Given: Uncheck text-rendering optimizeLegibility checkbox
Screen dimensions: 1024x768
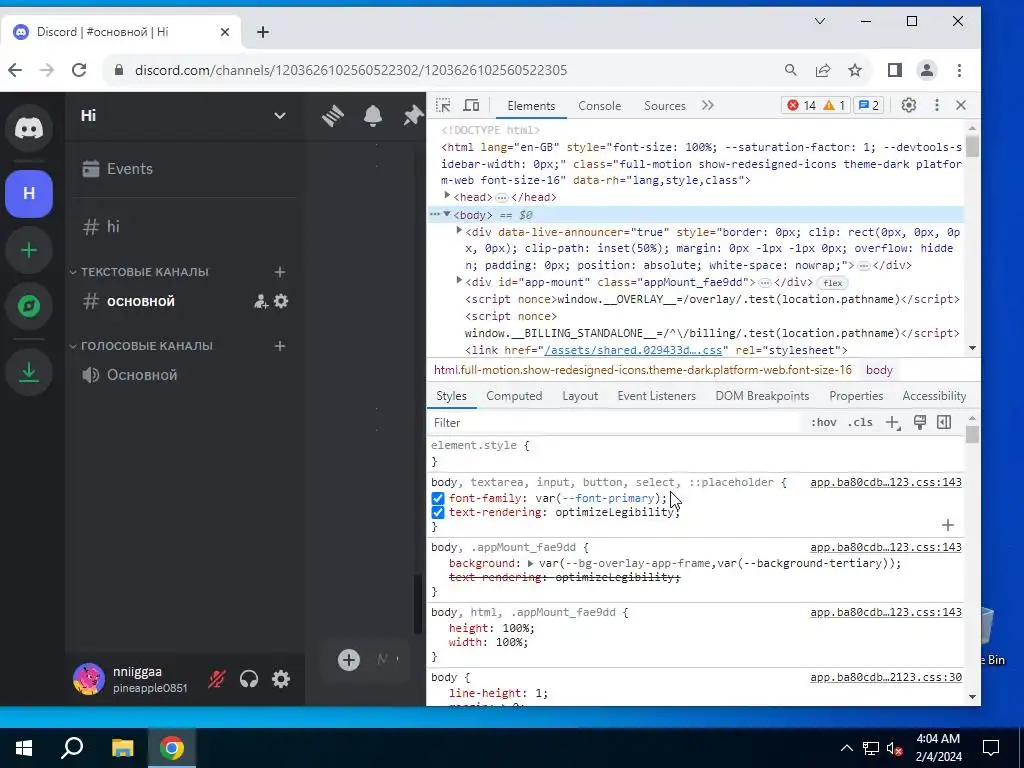Looking at the screenshot, I should [438, 513].
